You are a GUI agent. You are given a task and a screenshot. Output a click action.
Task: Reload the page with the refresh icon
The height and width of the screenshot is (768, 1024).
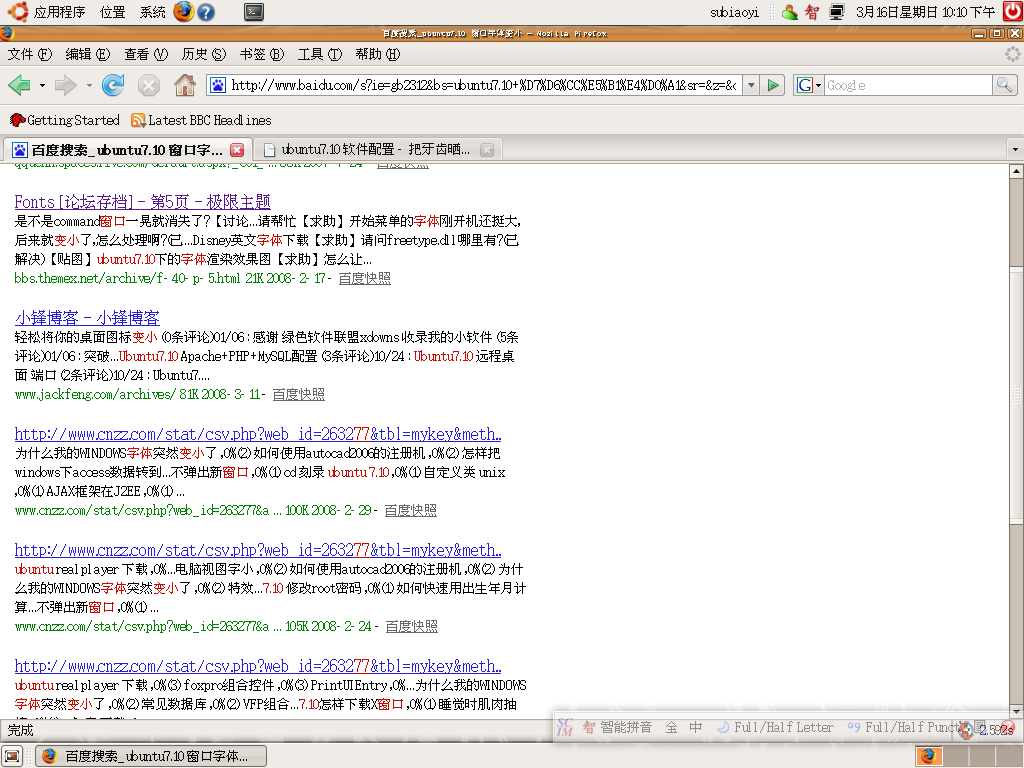113,85
